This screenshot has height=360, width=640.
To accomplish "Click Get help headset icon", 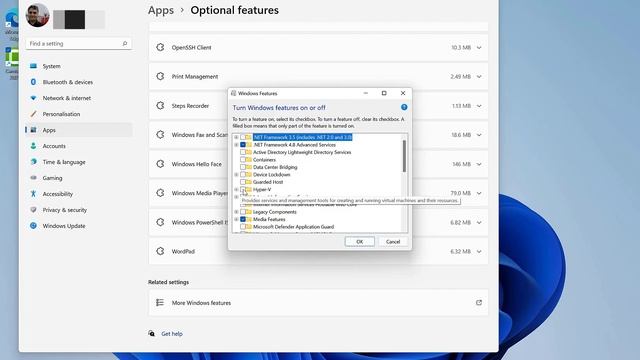I will 151,333.
